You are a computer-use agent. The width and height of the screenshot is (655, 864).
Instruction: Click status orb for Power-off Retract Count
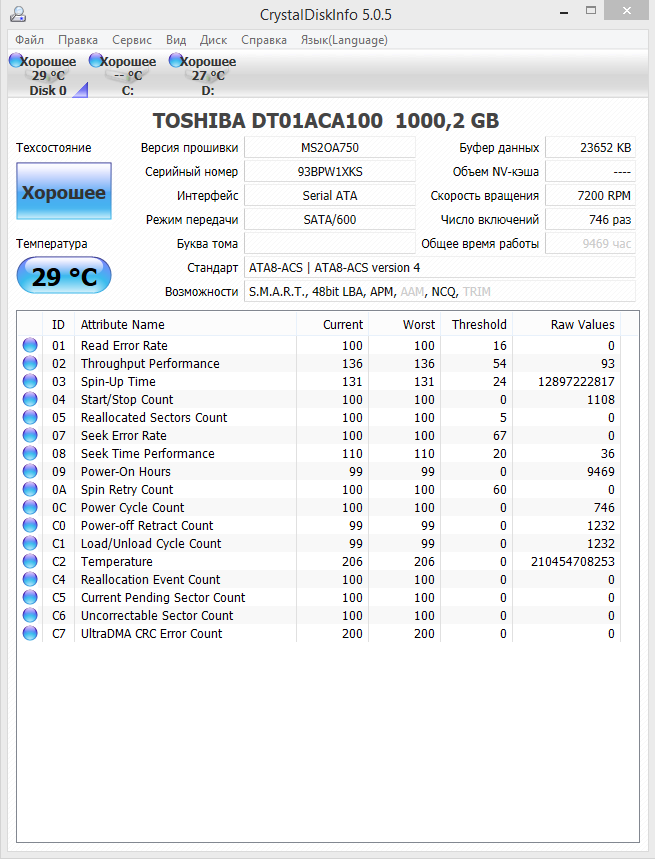click(x=30, y=525)
